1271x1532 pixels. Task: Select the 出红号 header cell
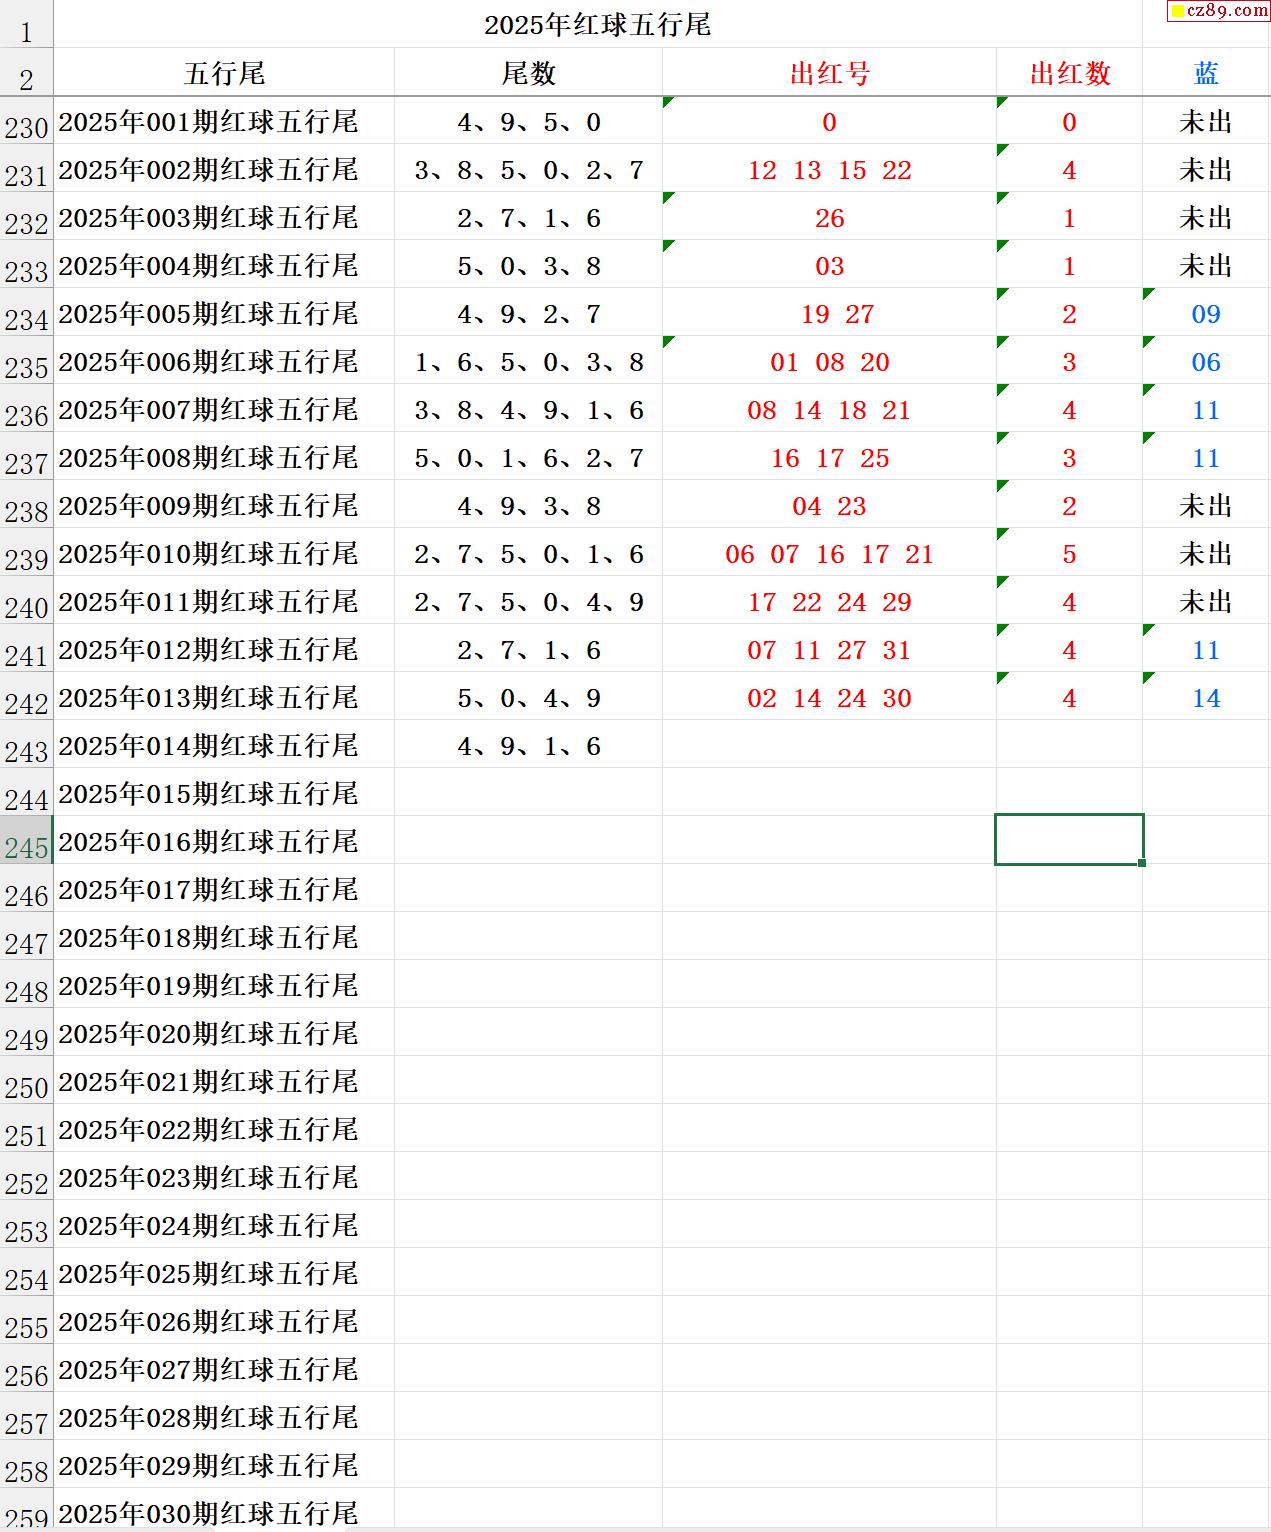click(829, 73)
